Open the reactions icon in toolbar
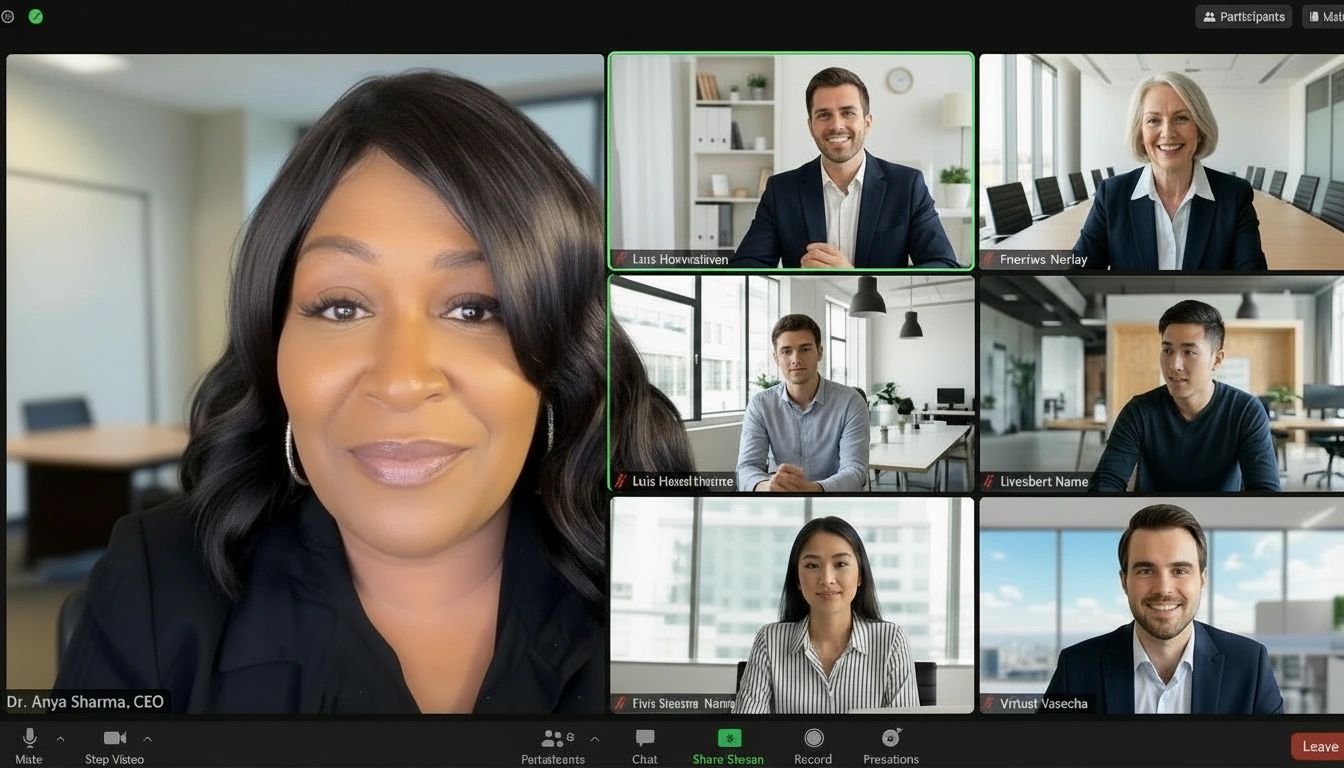 coord(891,738)
